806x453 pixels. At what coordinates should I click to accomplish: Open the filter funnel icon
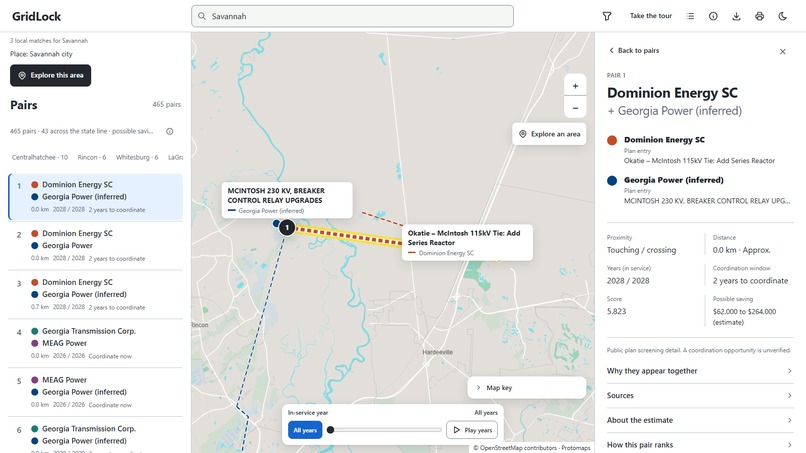pyautogui.click(x=607, y=16)
